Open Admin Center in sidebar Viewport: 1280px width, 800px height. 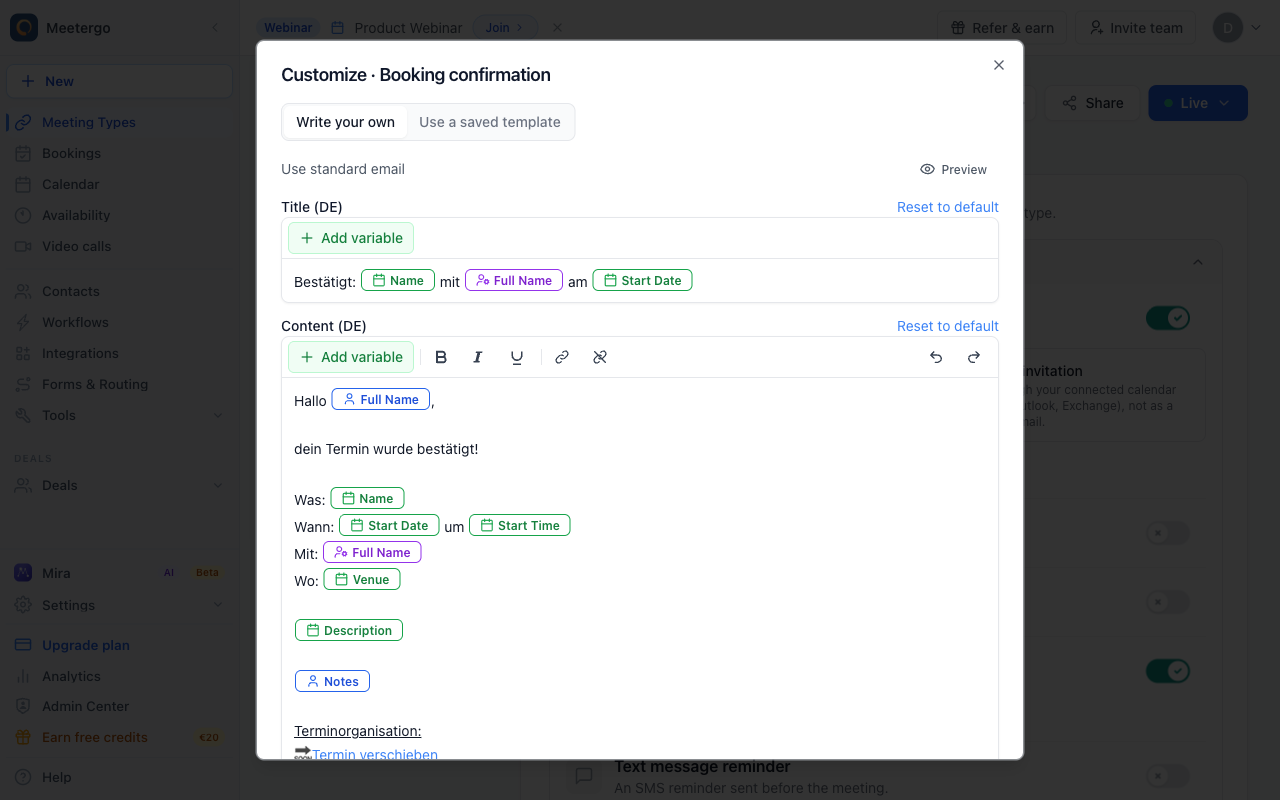point(120,706)
